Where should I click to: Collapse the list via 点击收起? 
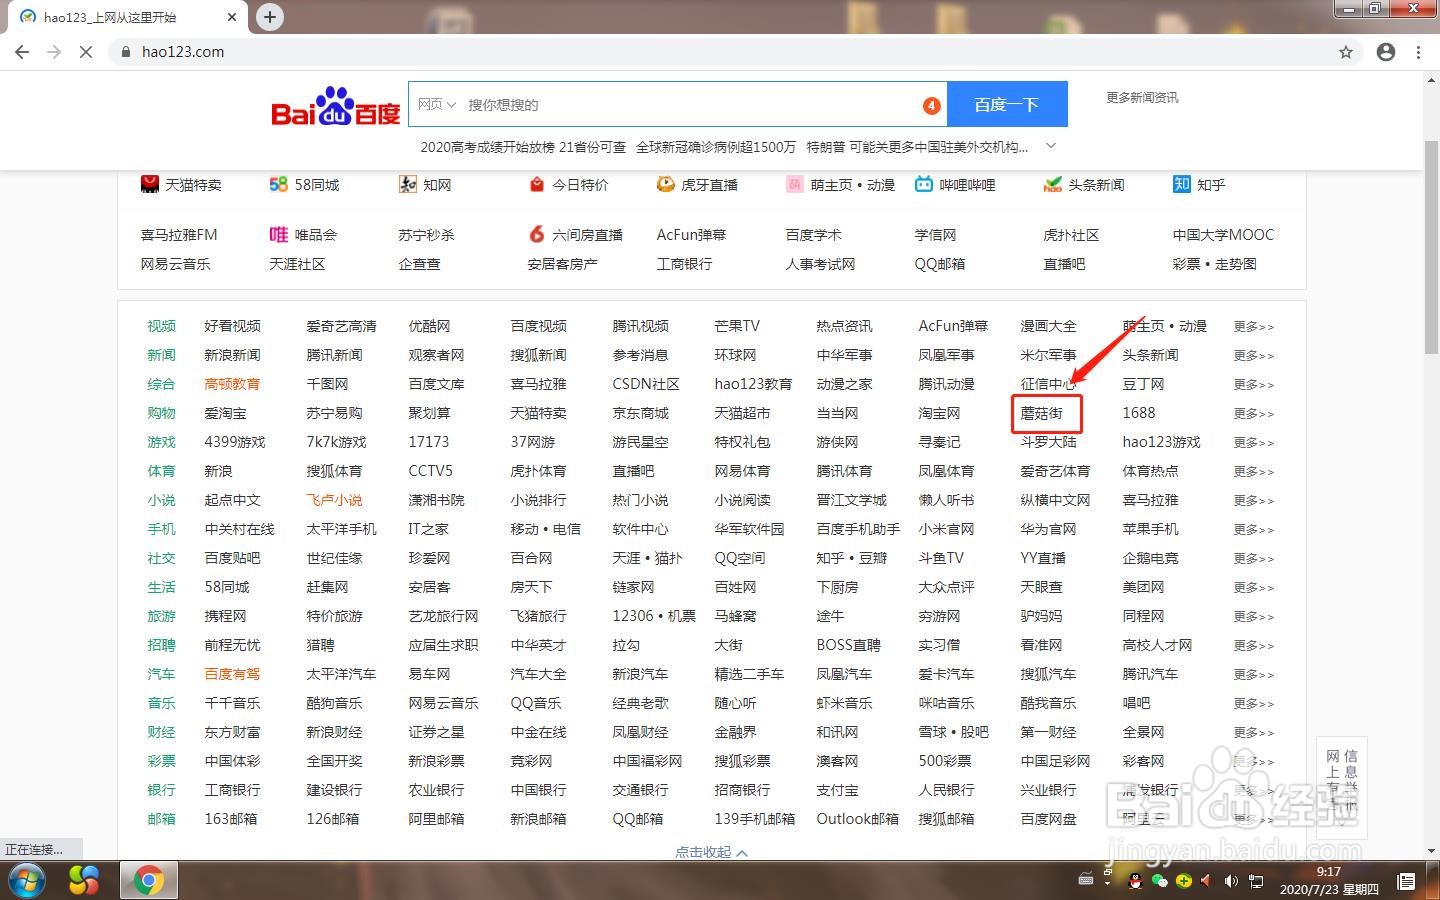pyautogui.click(x=711, y=852)
